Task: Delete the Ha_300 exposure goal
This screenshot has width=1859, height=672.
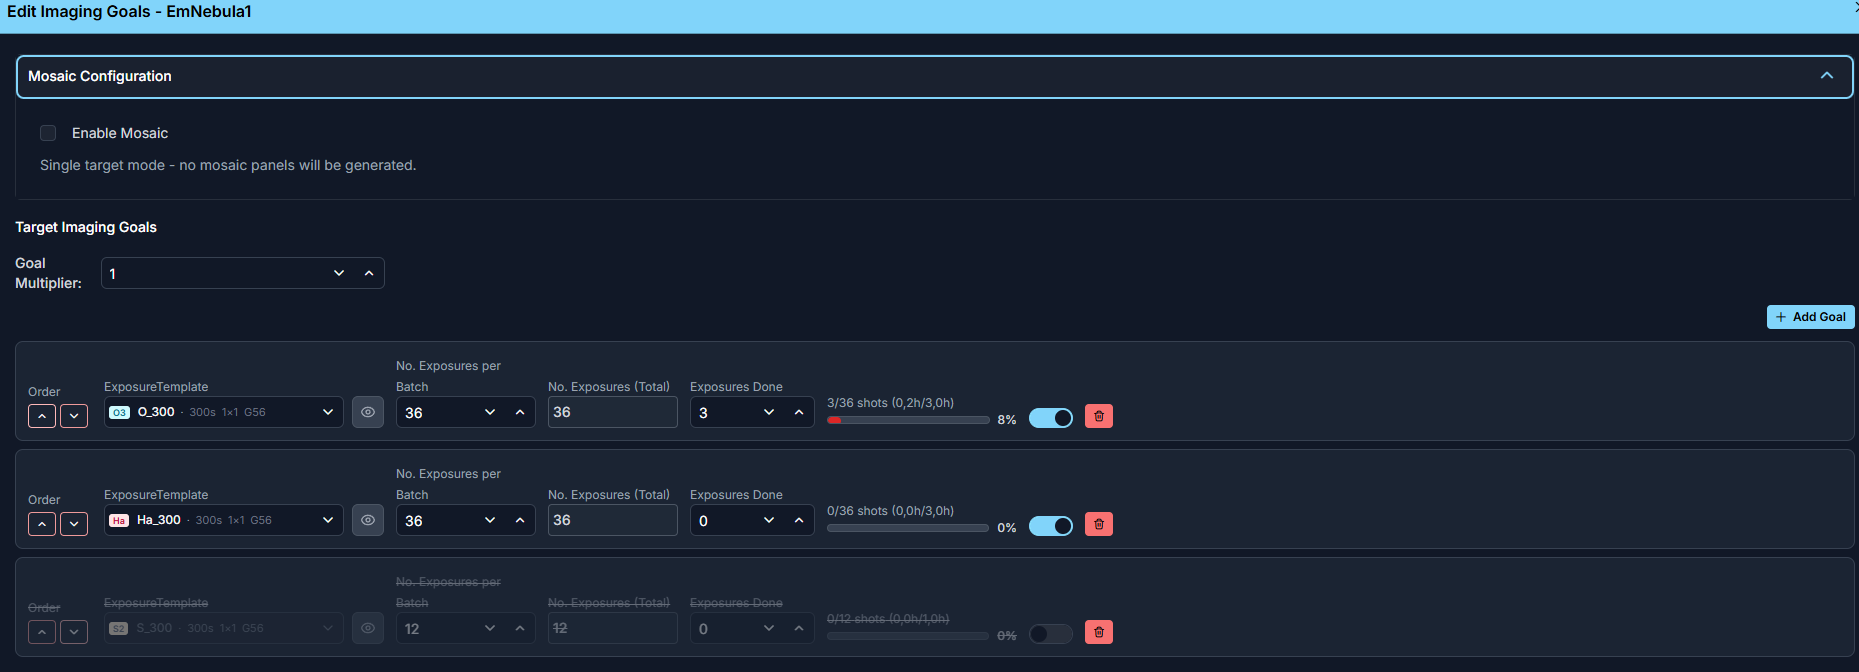Action: tap(1098, 524)
